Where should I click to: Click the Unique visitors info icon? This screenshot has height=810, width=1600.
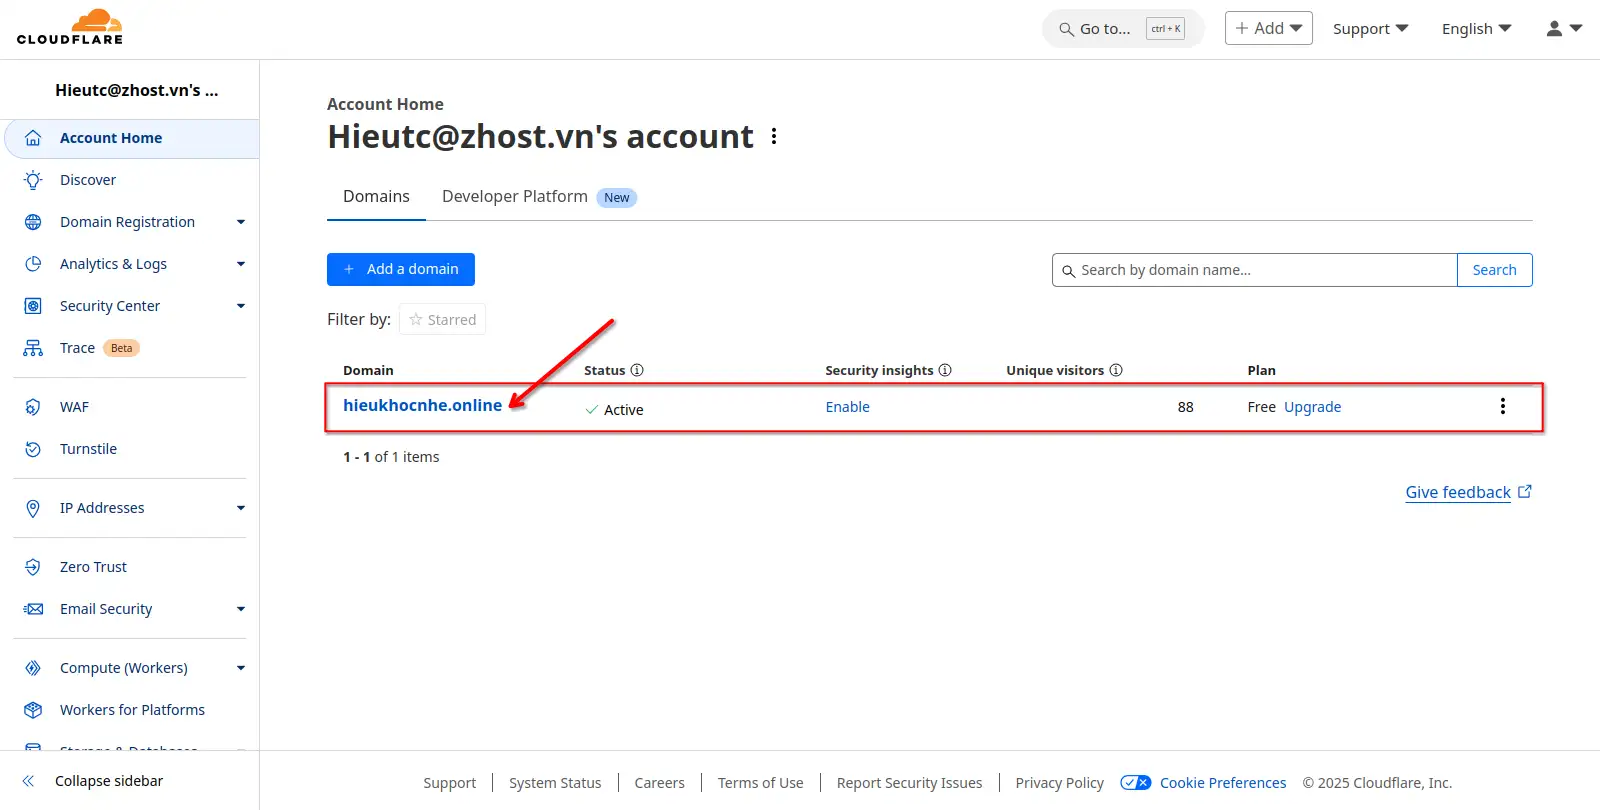1116,370
